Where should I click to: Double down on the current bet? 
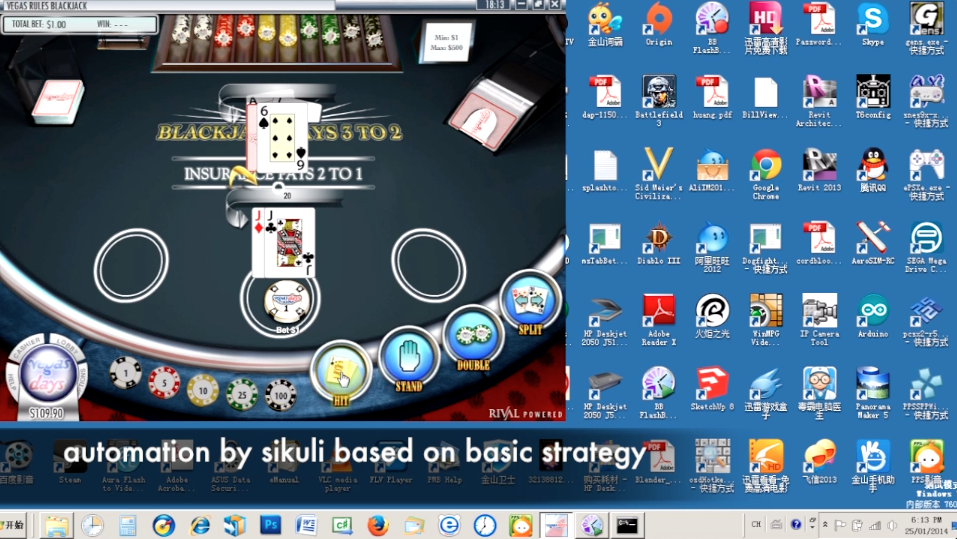(x=473, y=339)
